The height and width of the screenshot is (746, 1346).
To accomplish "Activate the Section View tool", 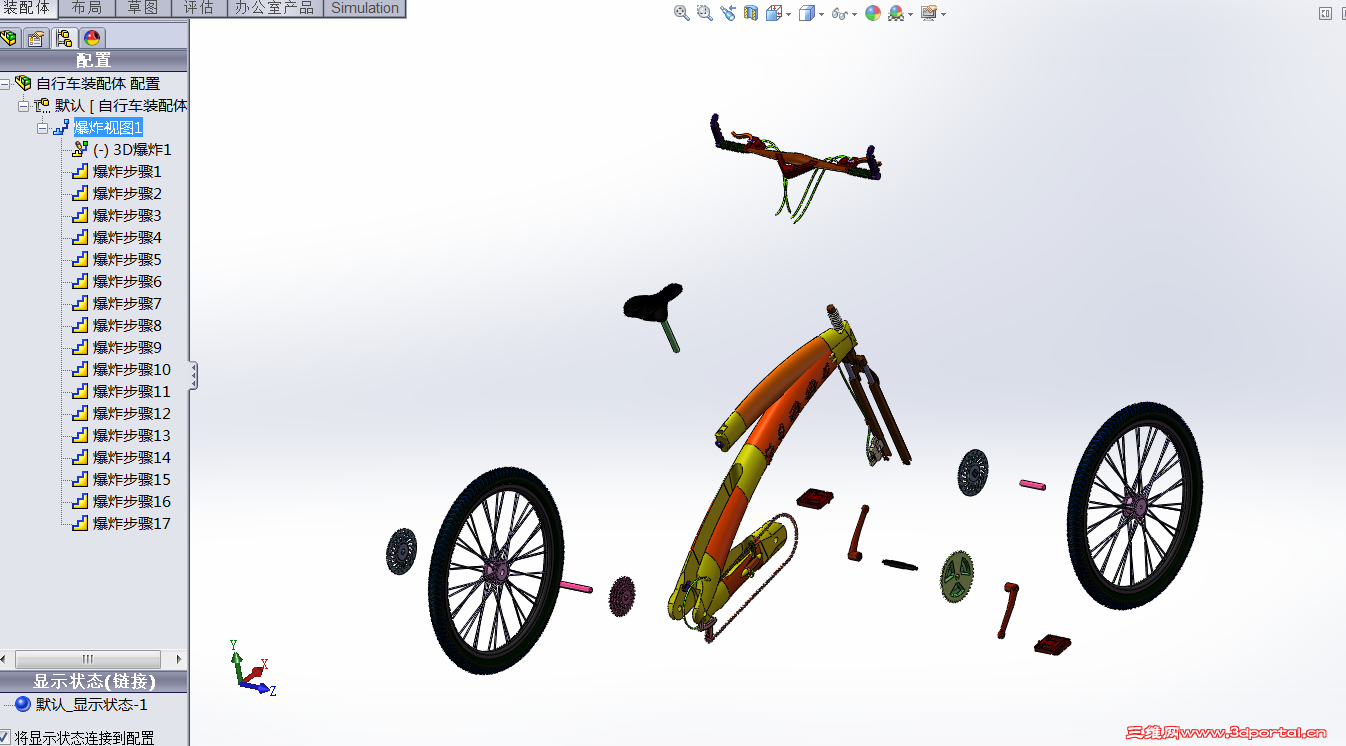I will point(750,12).
